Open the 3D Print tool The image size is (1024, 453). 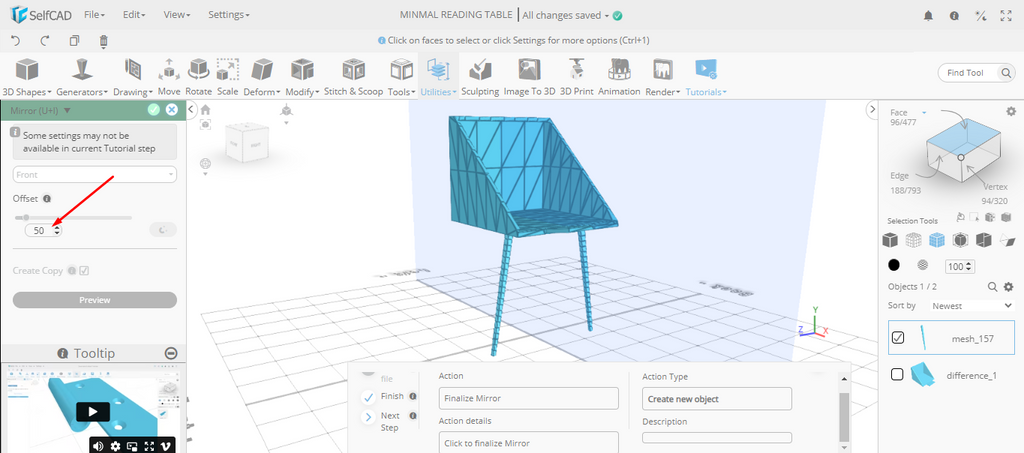pos(576,75)
